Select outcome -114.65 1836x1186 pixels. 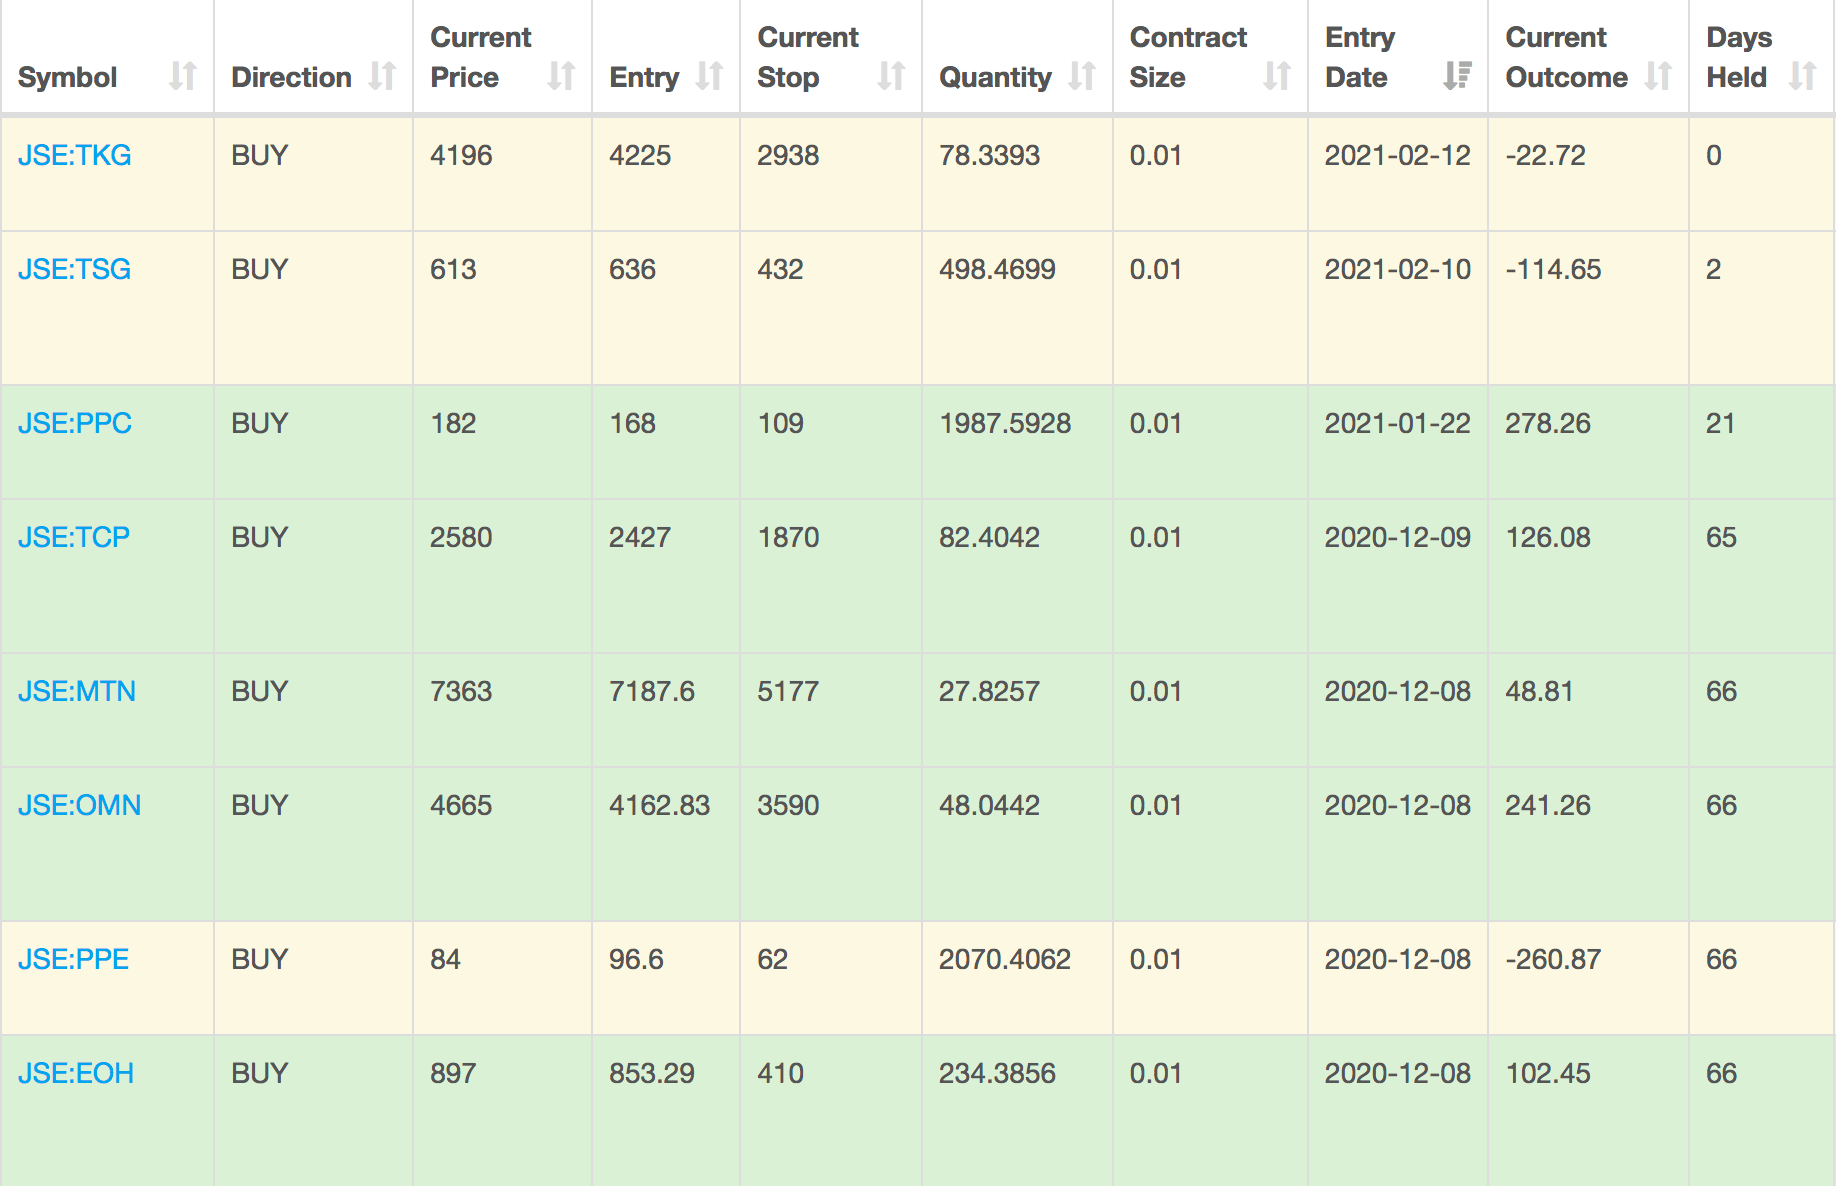(1553, 269)
